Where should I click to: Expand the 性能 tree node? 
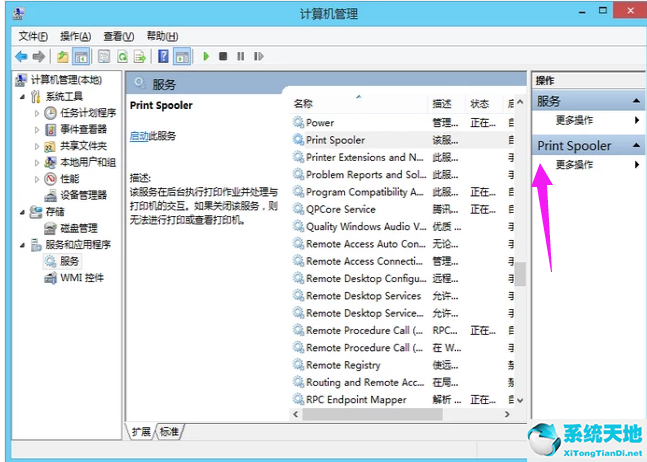coord(37,179)
